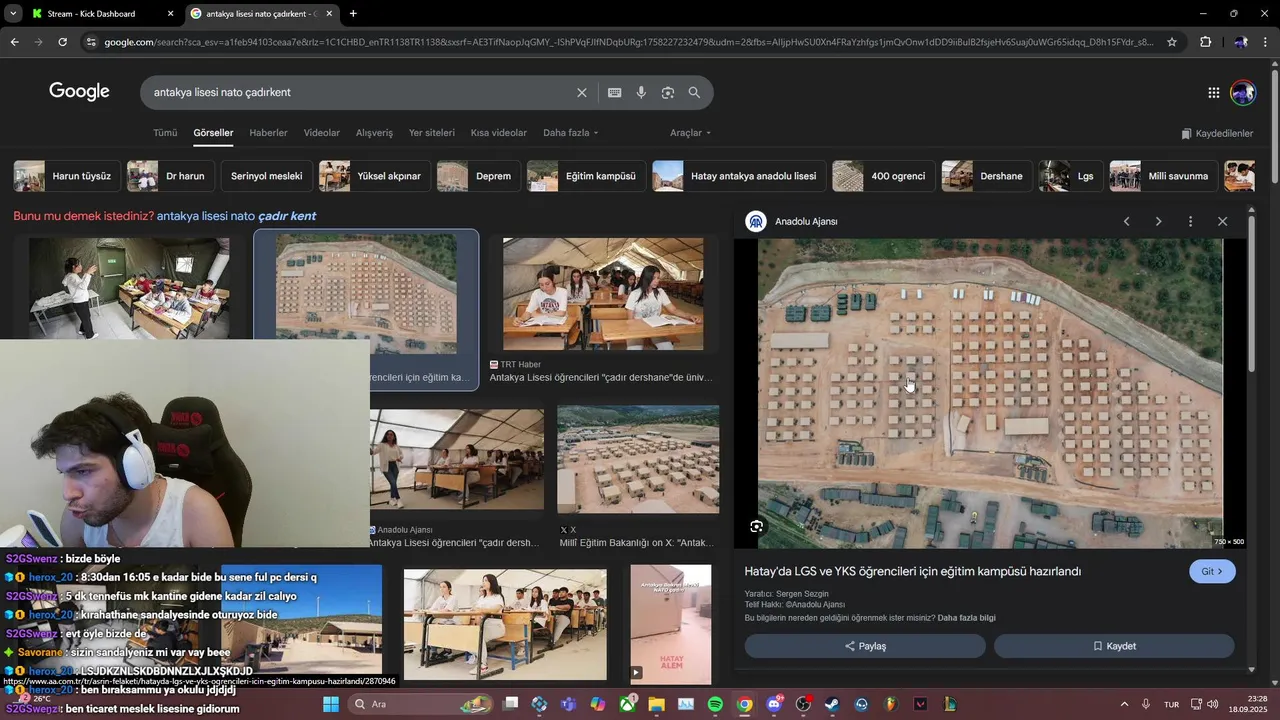Screen dimensions: 1280x720
Task: Search this image with Lens icon
Action: (757, 526)
